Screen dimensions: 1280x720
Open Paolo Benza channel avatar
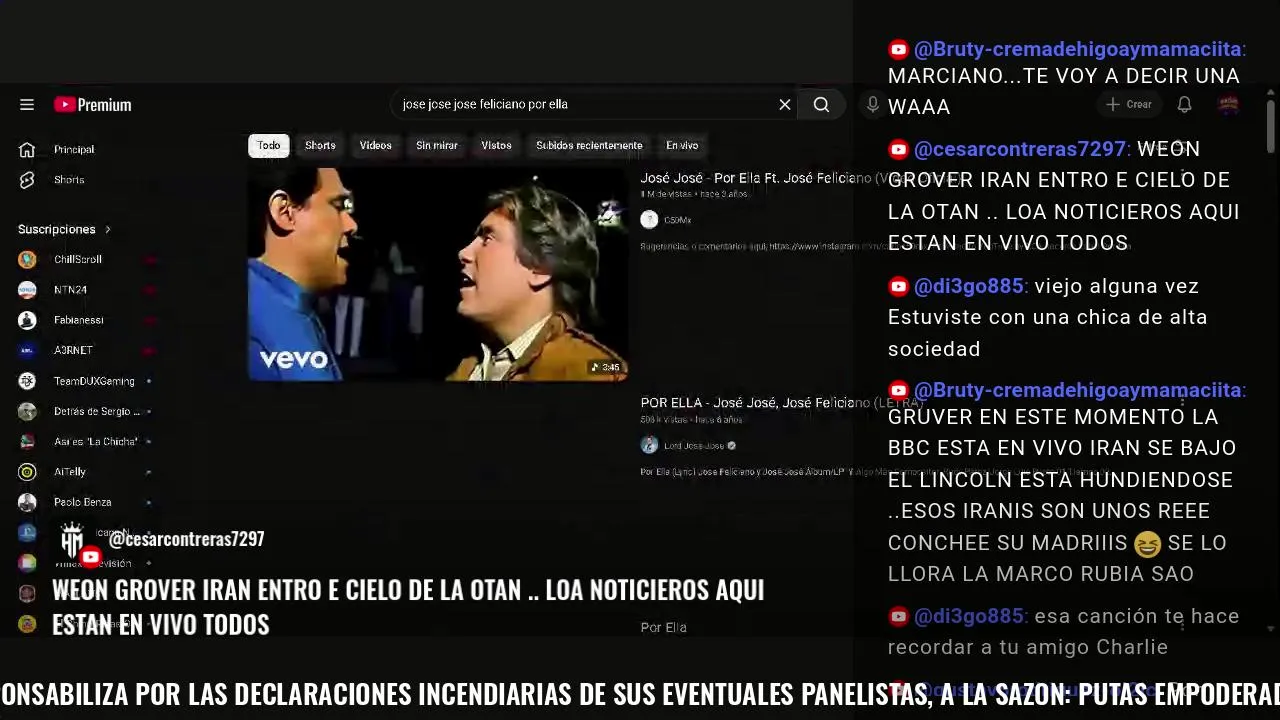tap(27, 502)
